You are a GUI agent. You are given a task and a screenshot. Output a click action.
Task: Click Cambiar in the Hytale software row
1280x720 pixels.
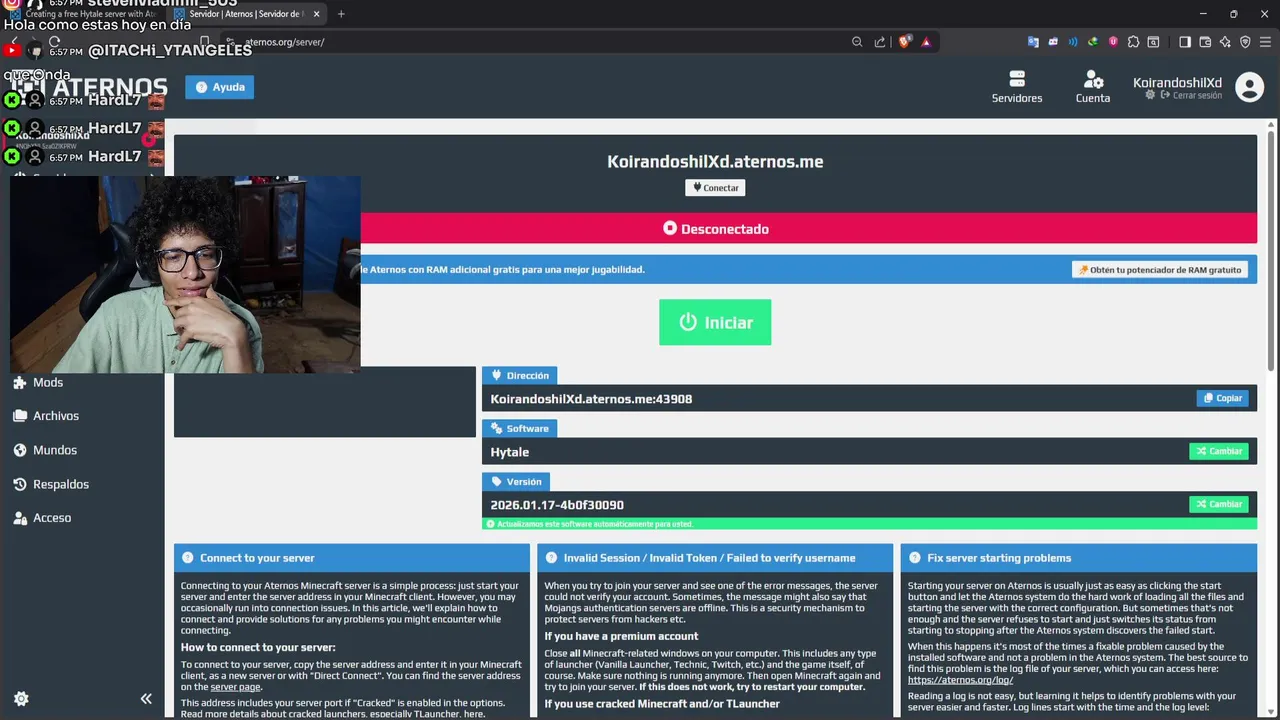click(x=1218, y=451)
